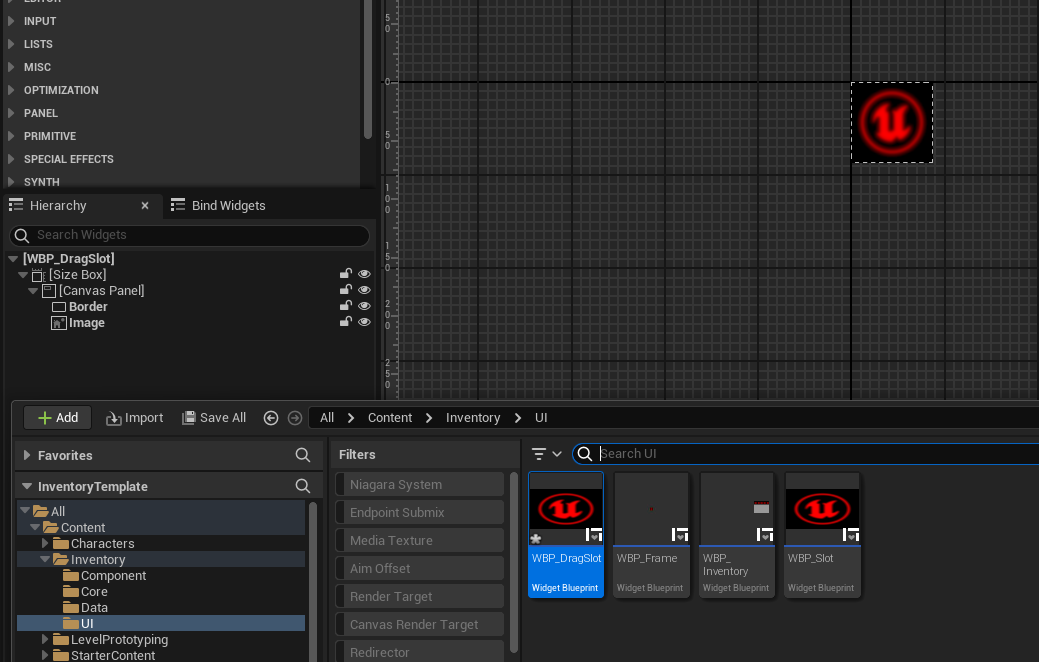Collapse the Size Box hierarchy node

(23, 274)
